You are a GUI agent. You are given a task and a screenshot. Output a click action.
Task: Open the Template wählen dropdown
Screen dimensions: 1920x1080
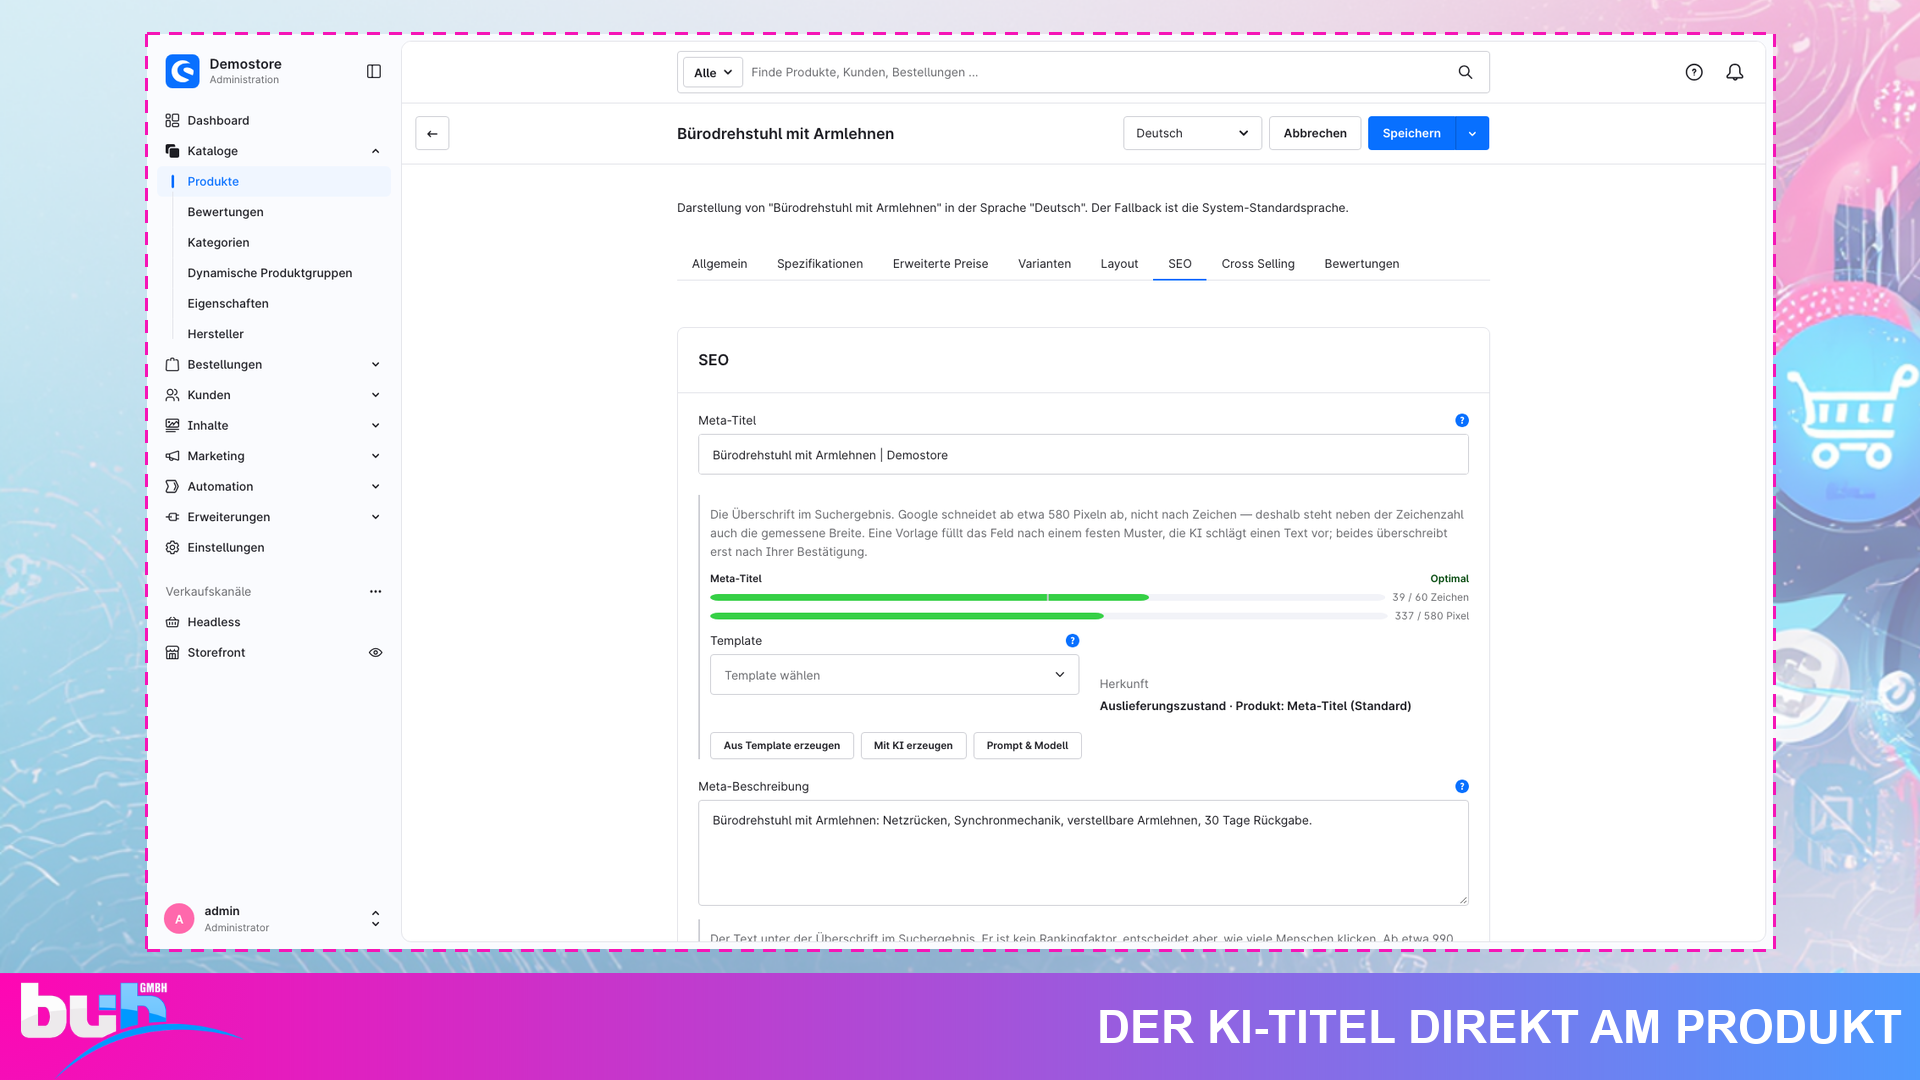(x=894, y=675)
